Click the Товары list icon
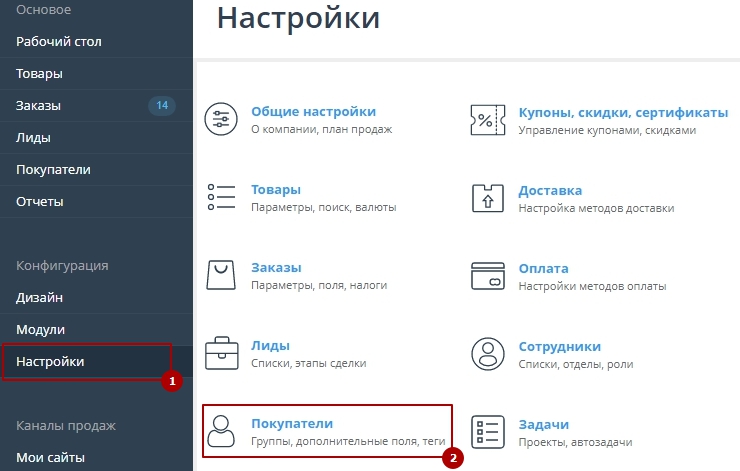The image size is (740, 471). point(220,197)
